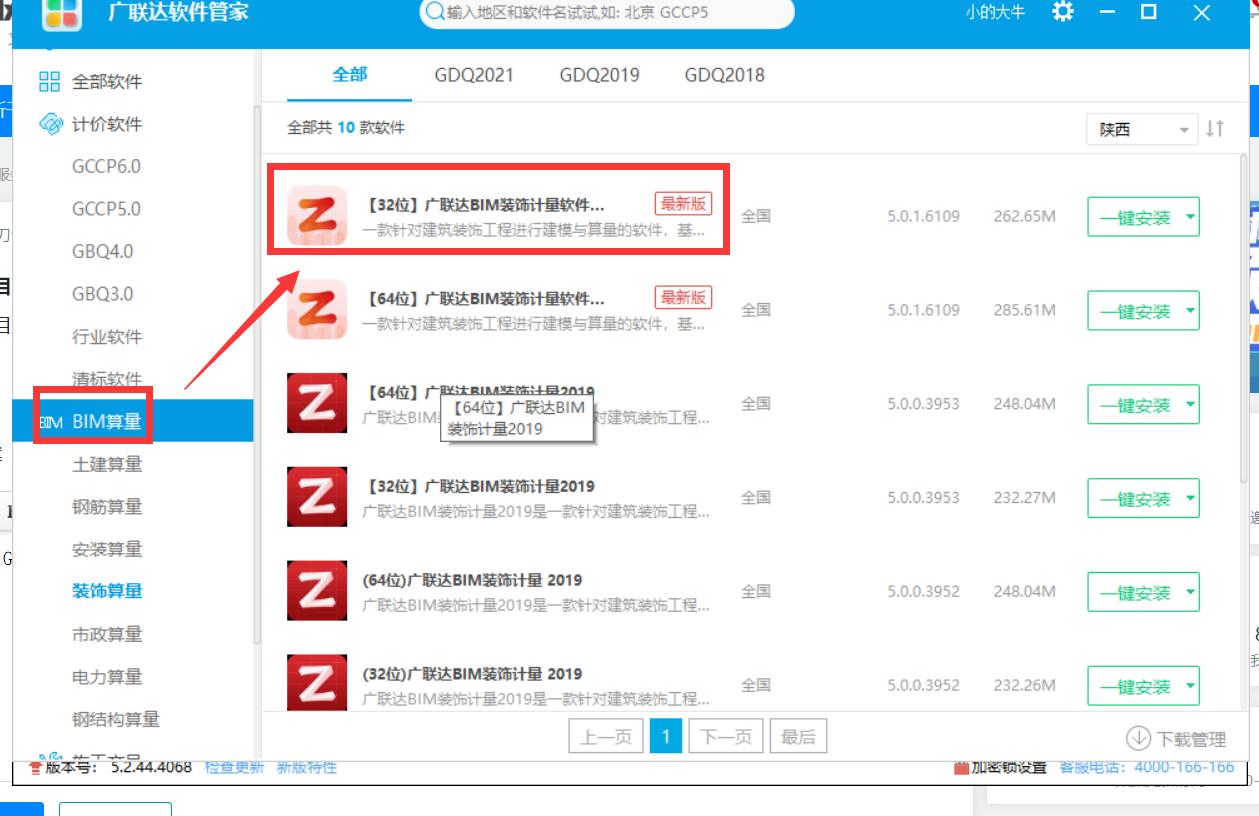Open install dropdown arrow for 232.27M item
1259x816 pixels.
[x=1190, y=498]
